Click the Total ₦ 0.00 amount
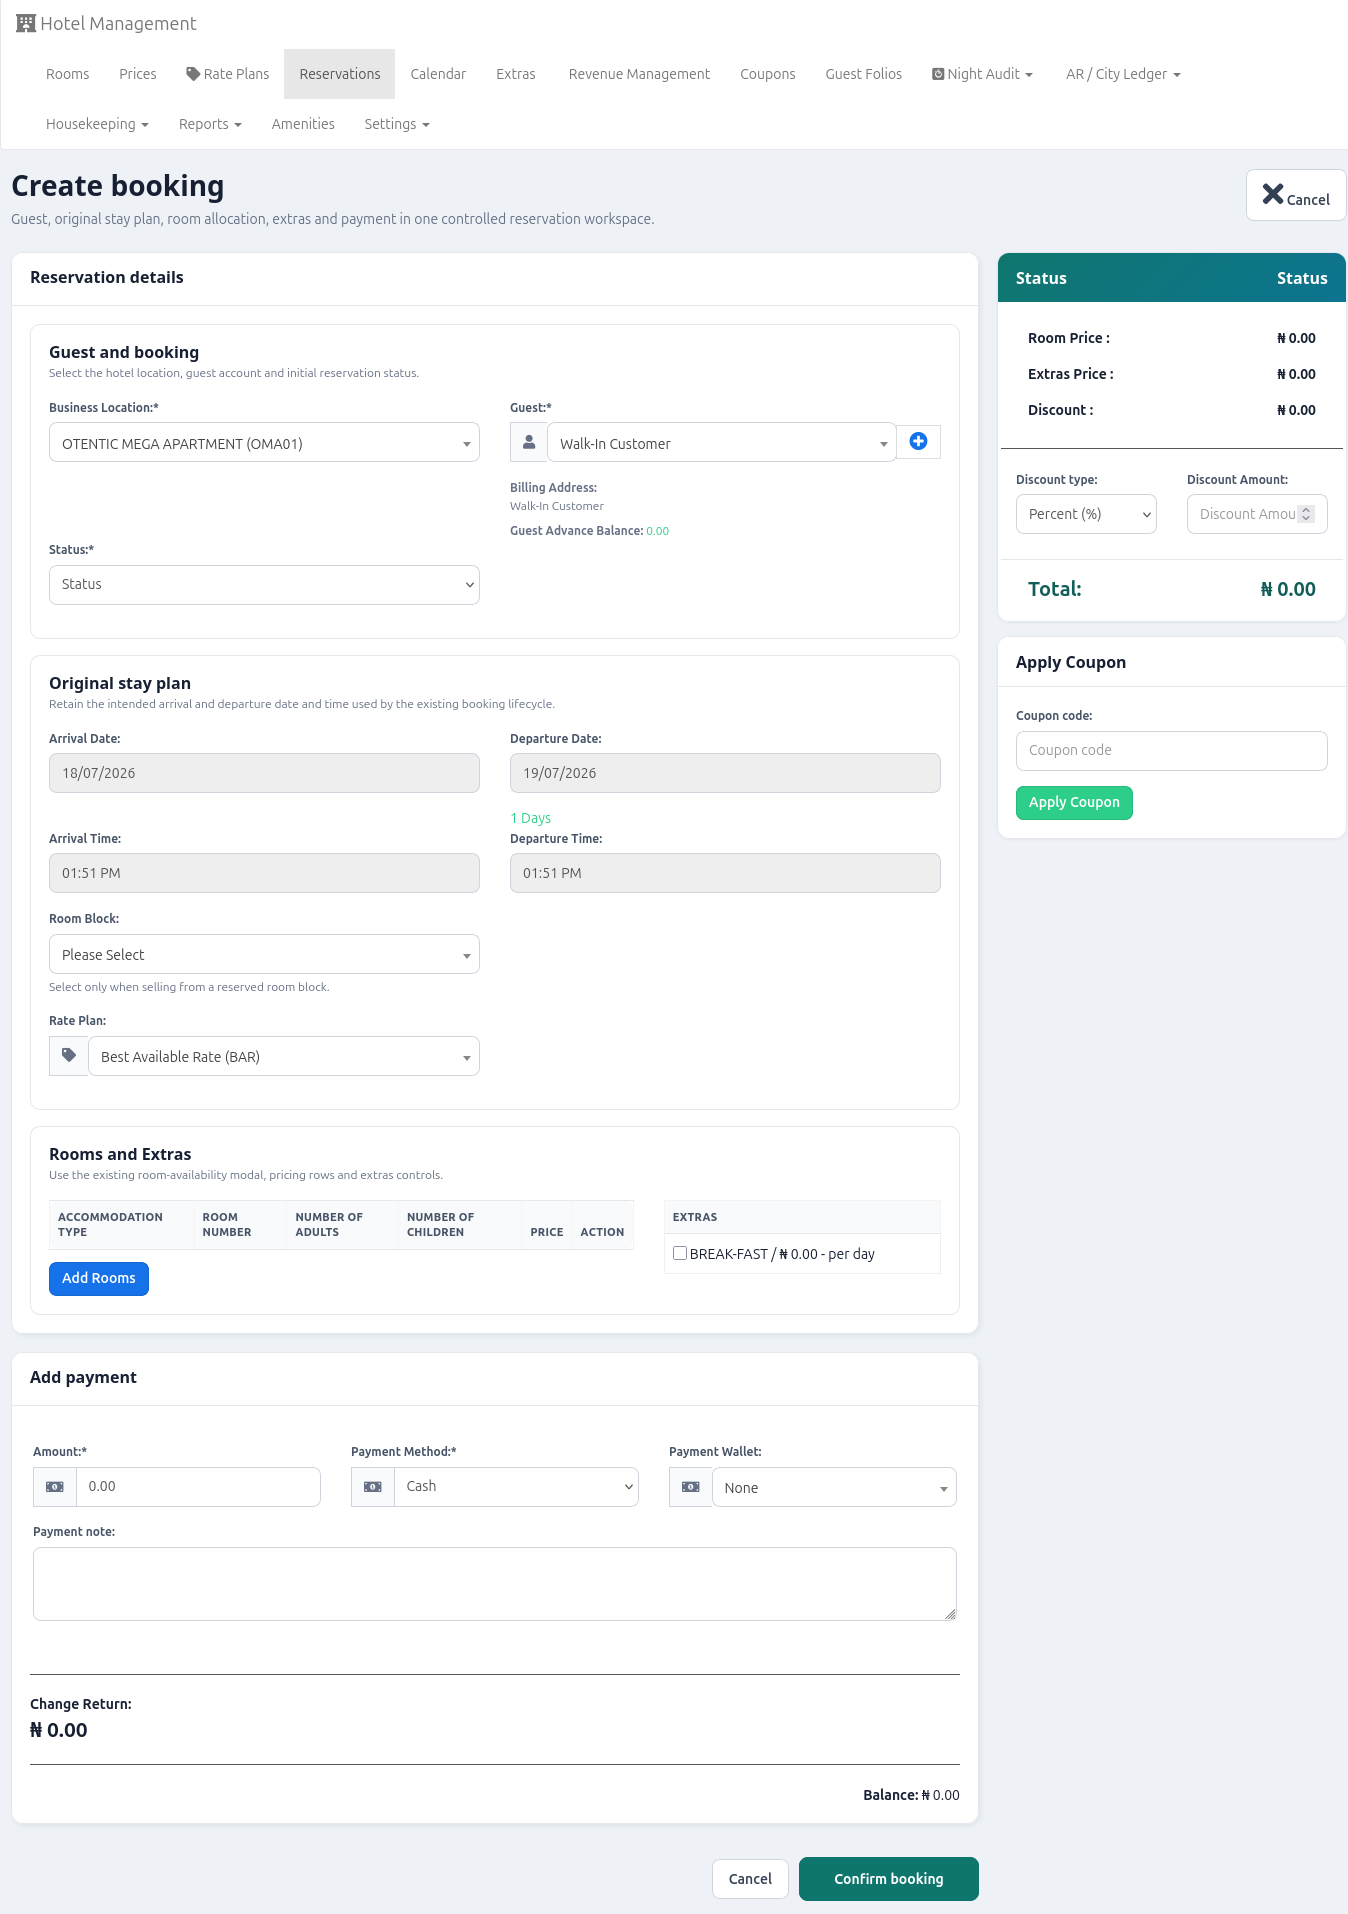This screenshot has height=1914, width=1348. [x=1288, y=589]
